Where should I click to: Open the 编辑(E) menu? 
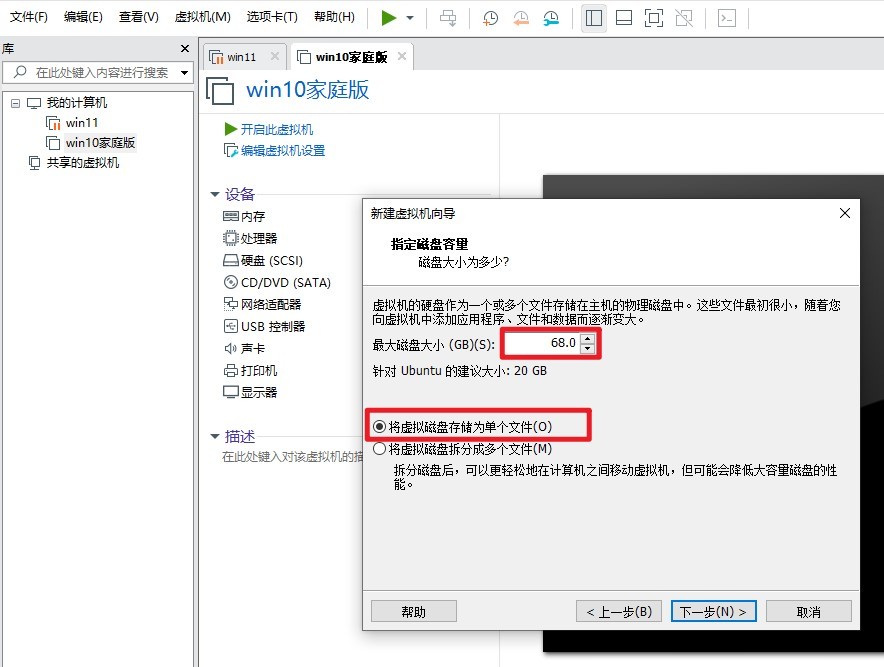pos(83,17)
